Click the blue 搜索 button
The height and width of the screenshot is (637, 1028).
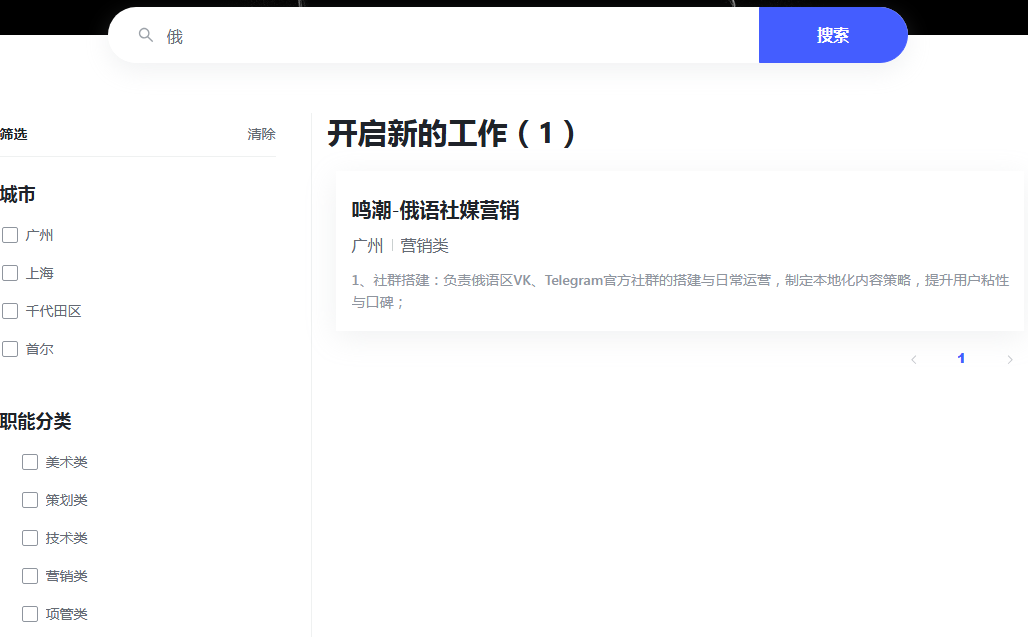[833, 35]
